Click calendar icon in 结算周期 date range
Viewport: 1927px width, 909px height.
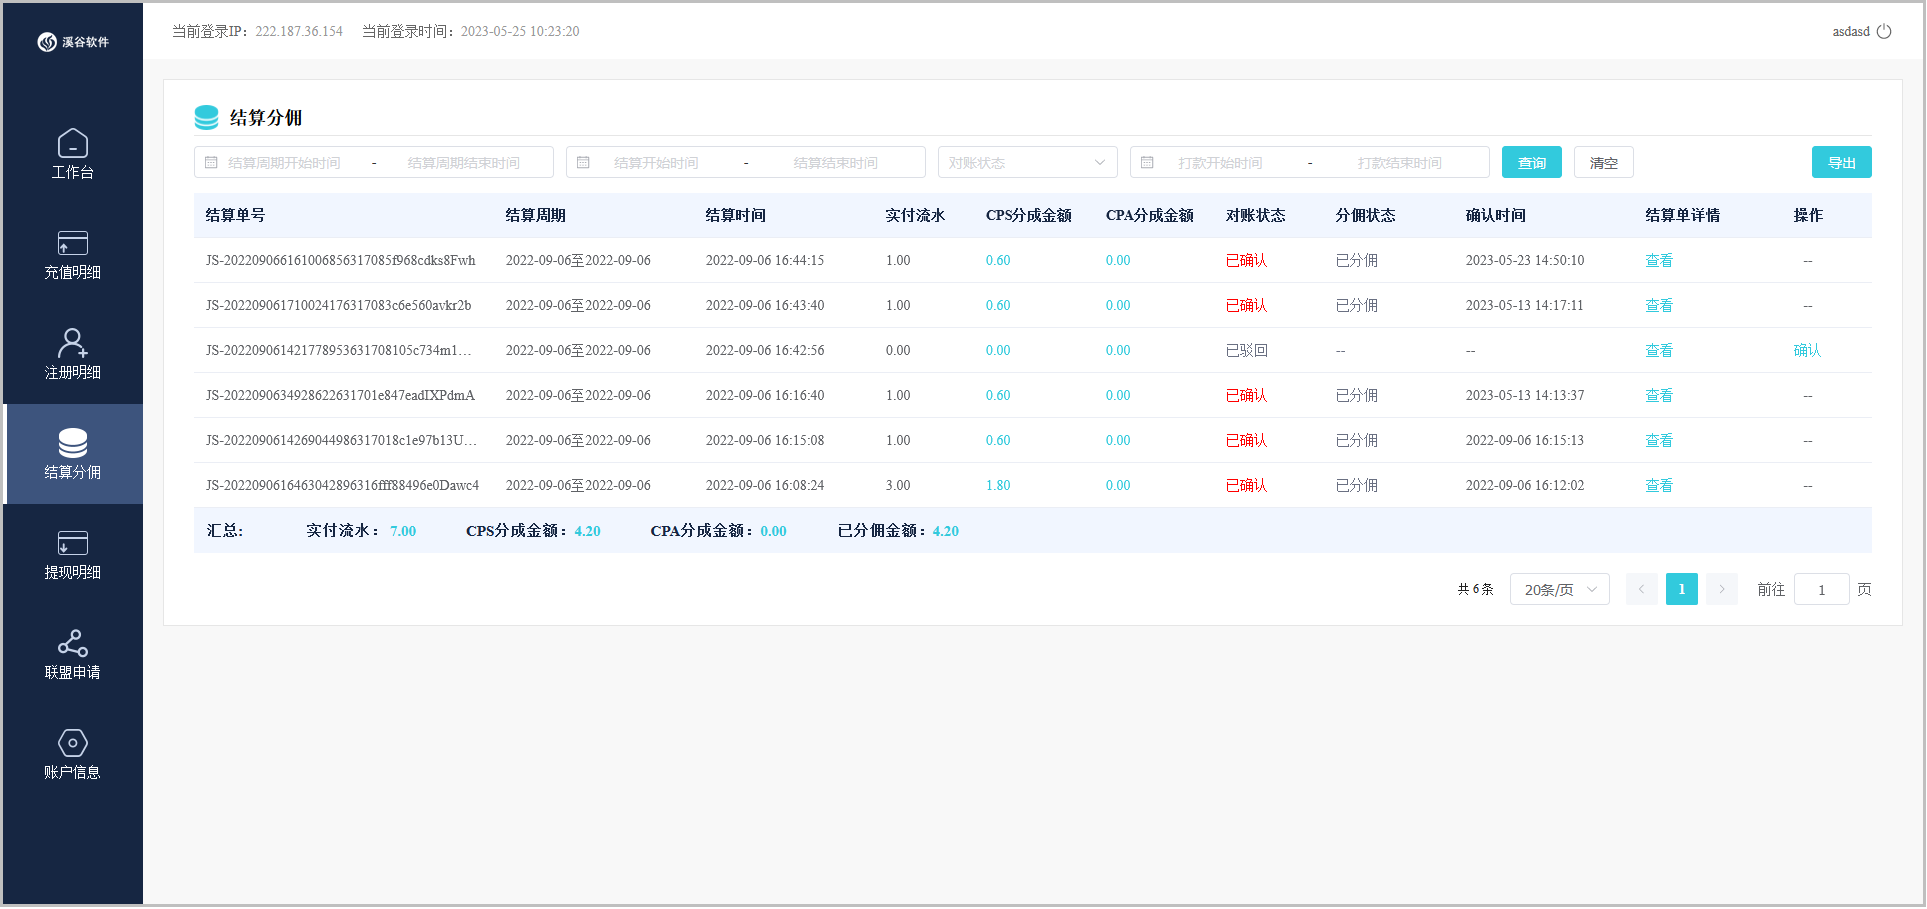click(211, 162)
